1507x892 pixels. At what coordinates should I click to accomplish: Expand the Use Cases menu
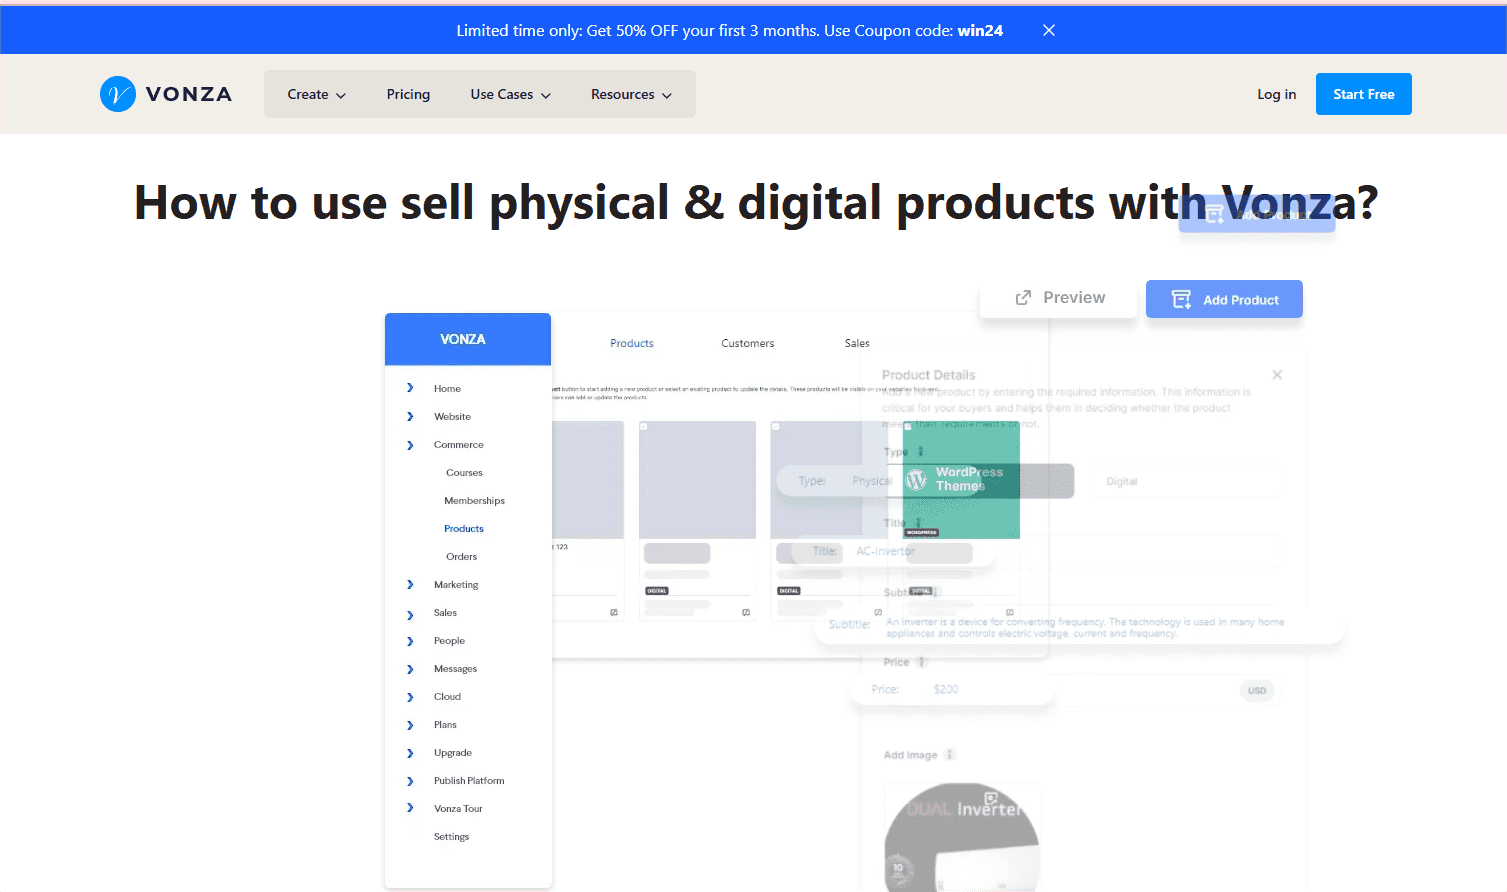510,94
